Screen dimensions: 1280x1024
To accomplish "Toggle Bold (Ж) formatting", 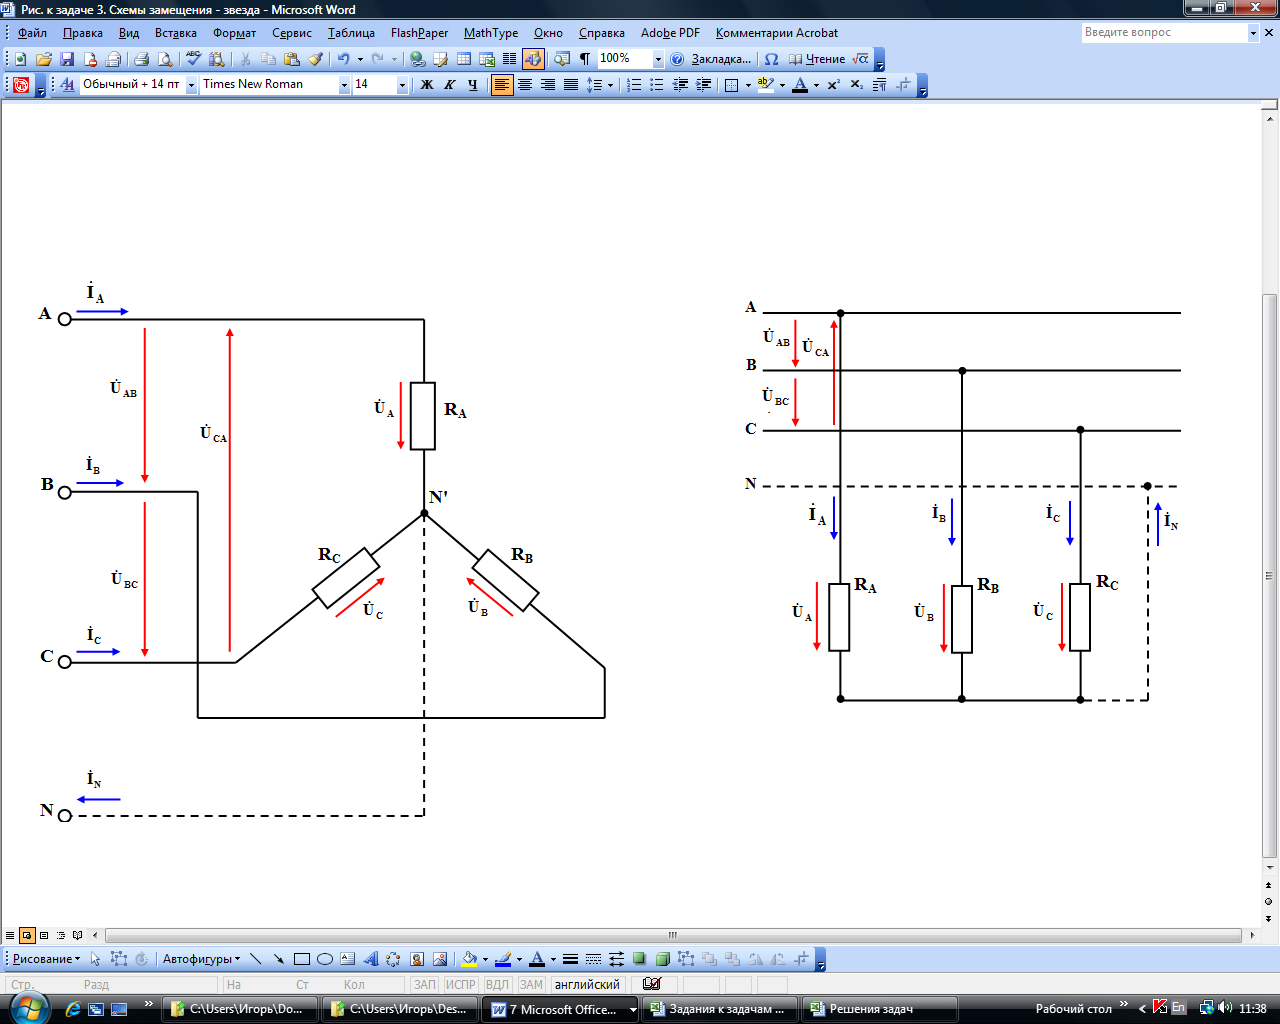I will click(427, 85).
